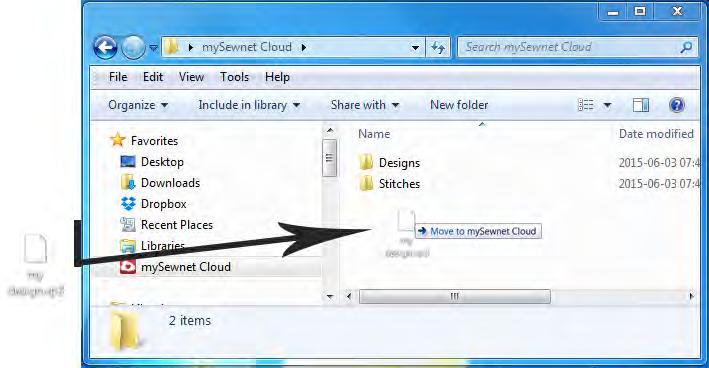Click the New folder button
This screenshot has width=709, height=368.
pos(459,105)
